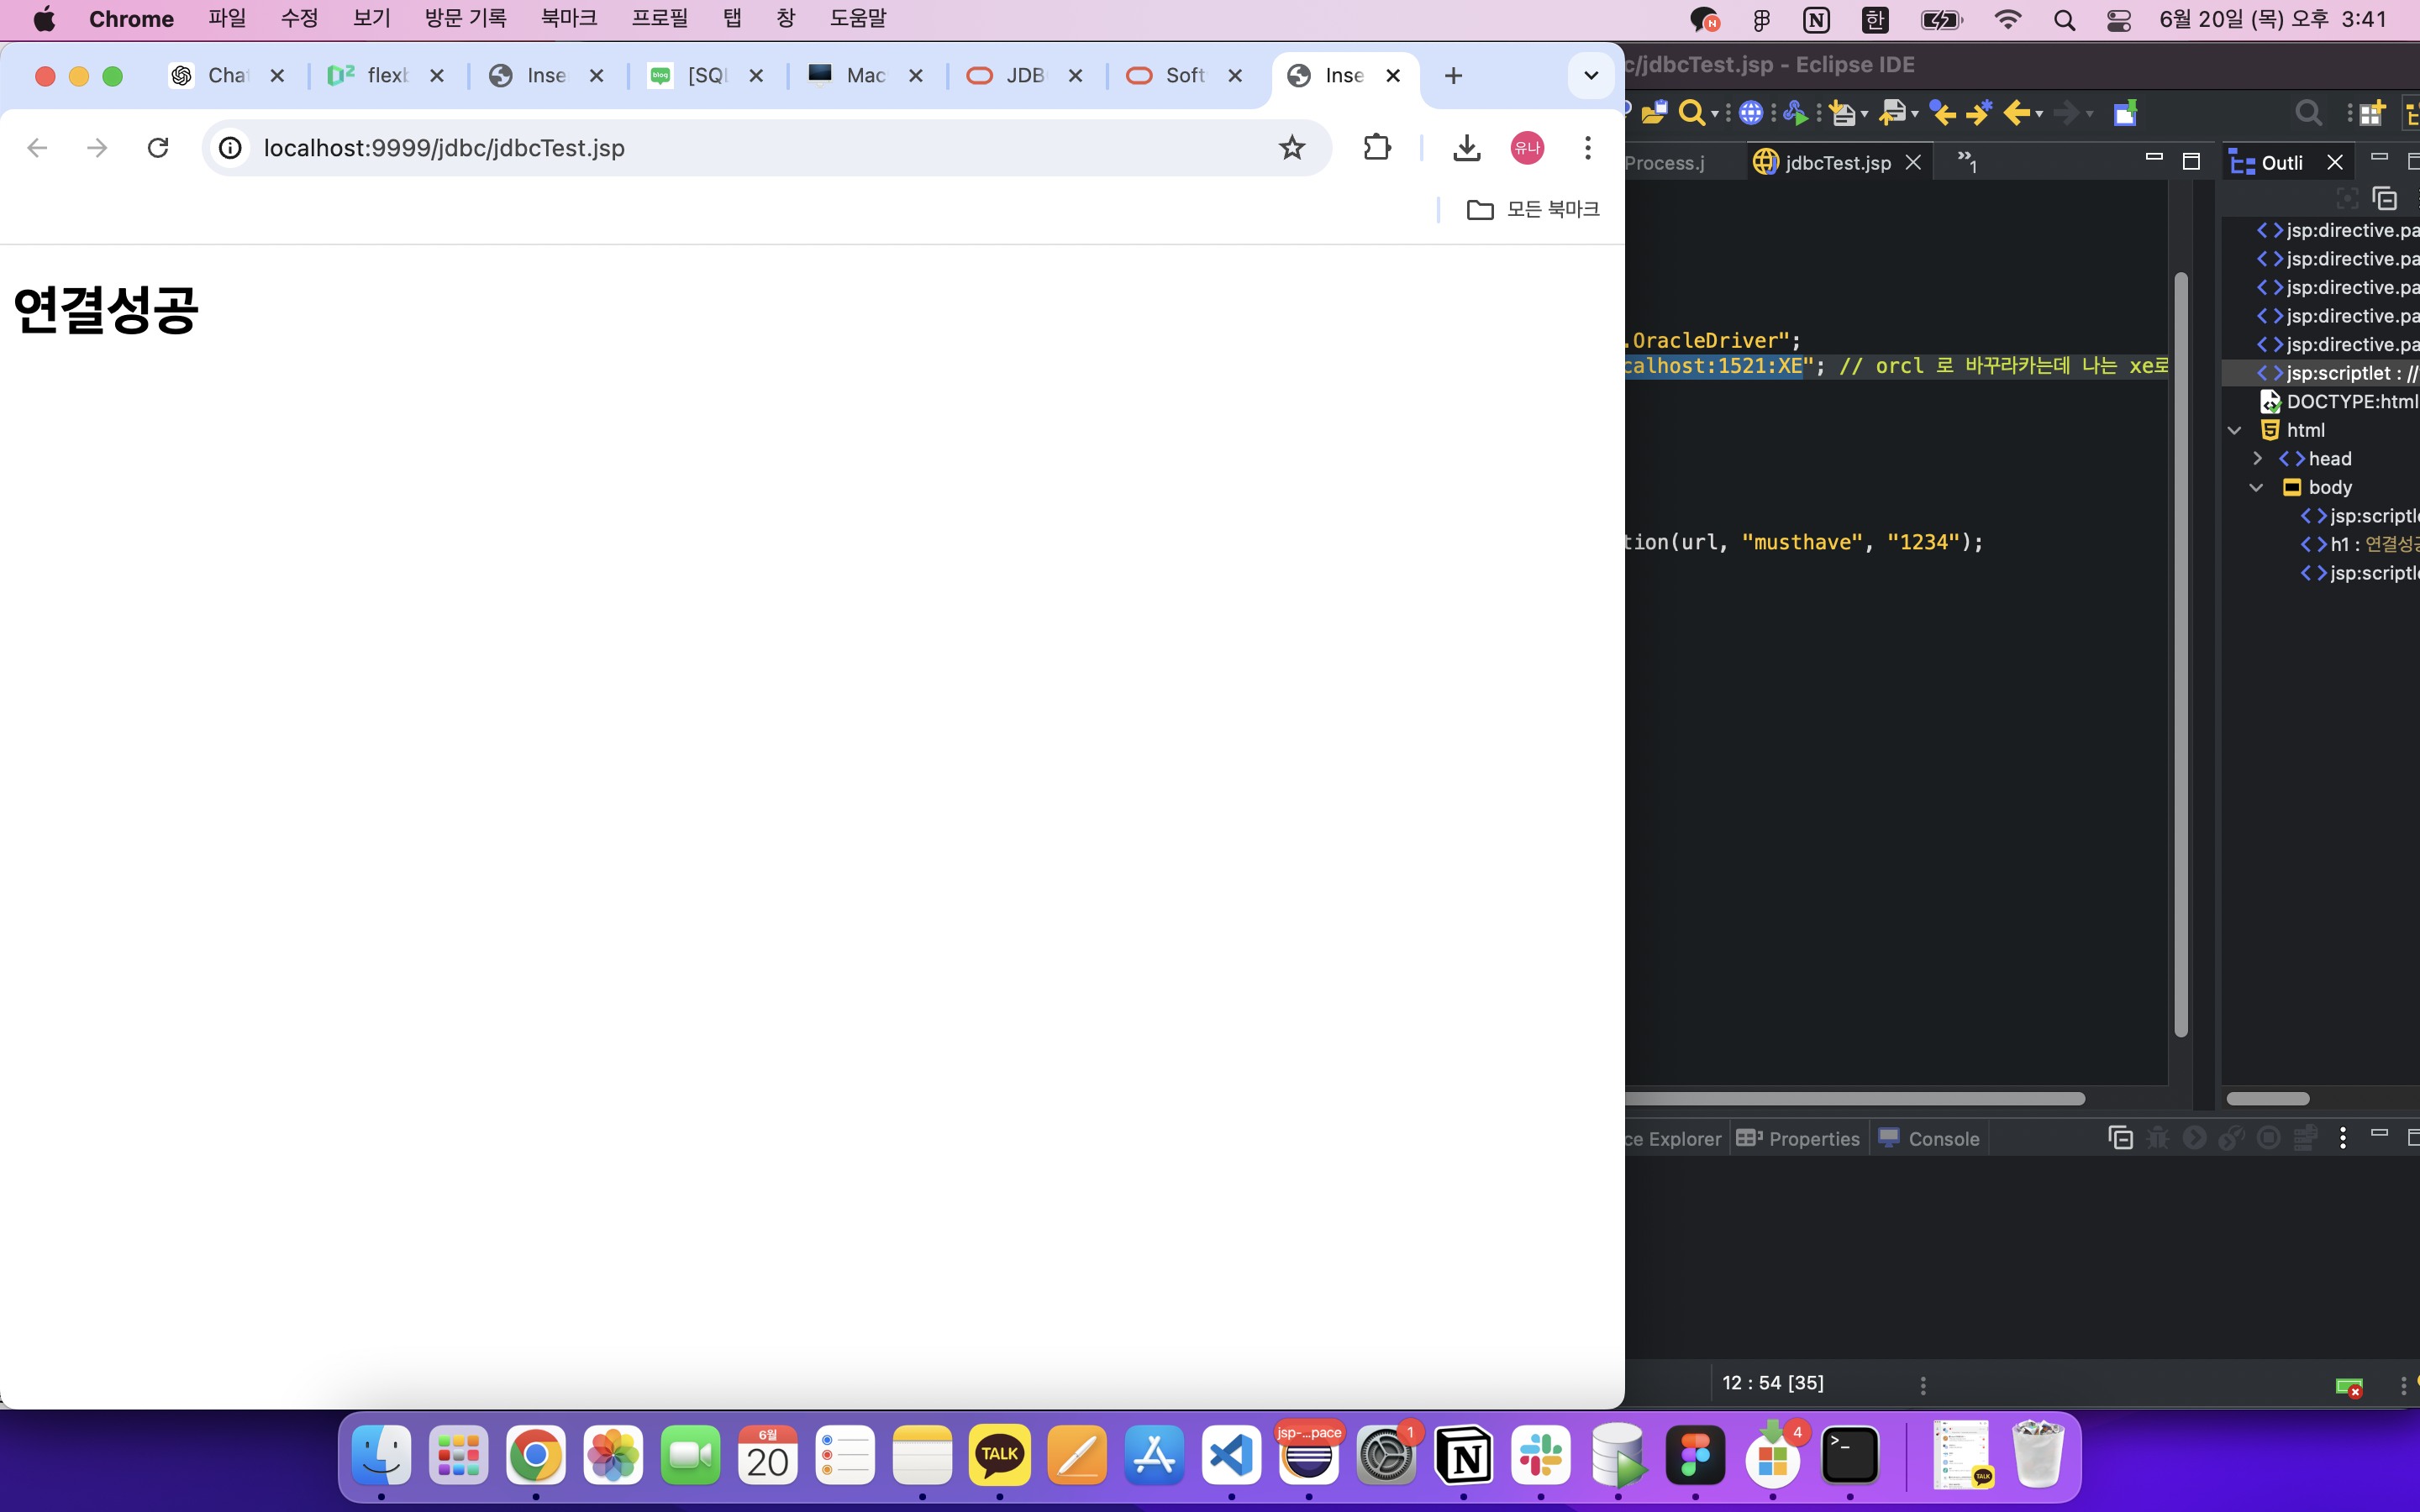Reload the jdbcTest.jsp page

coord(158,148)
